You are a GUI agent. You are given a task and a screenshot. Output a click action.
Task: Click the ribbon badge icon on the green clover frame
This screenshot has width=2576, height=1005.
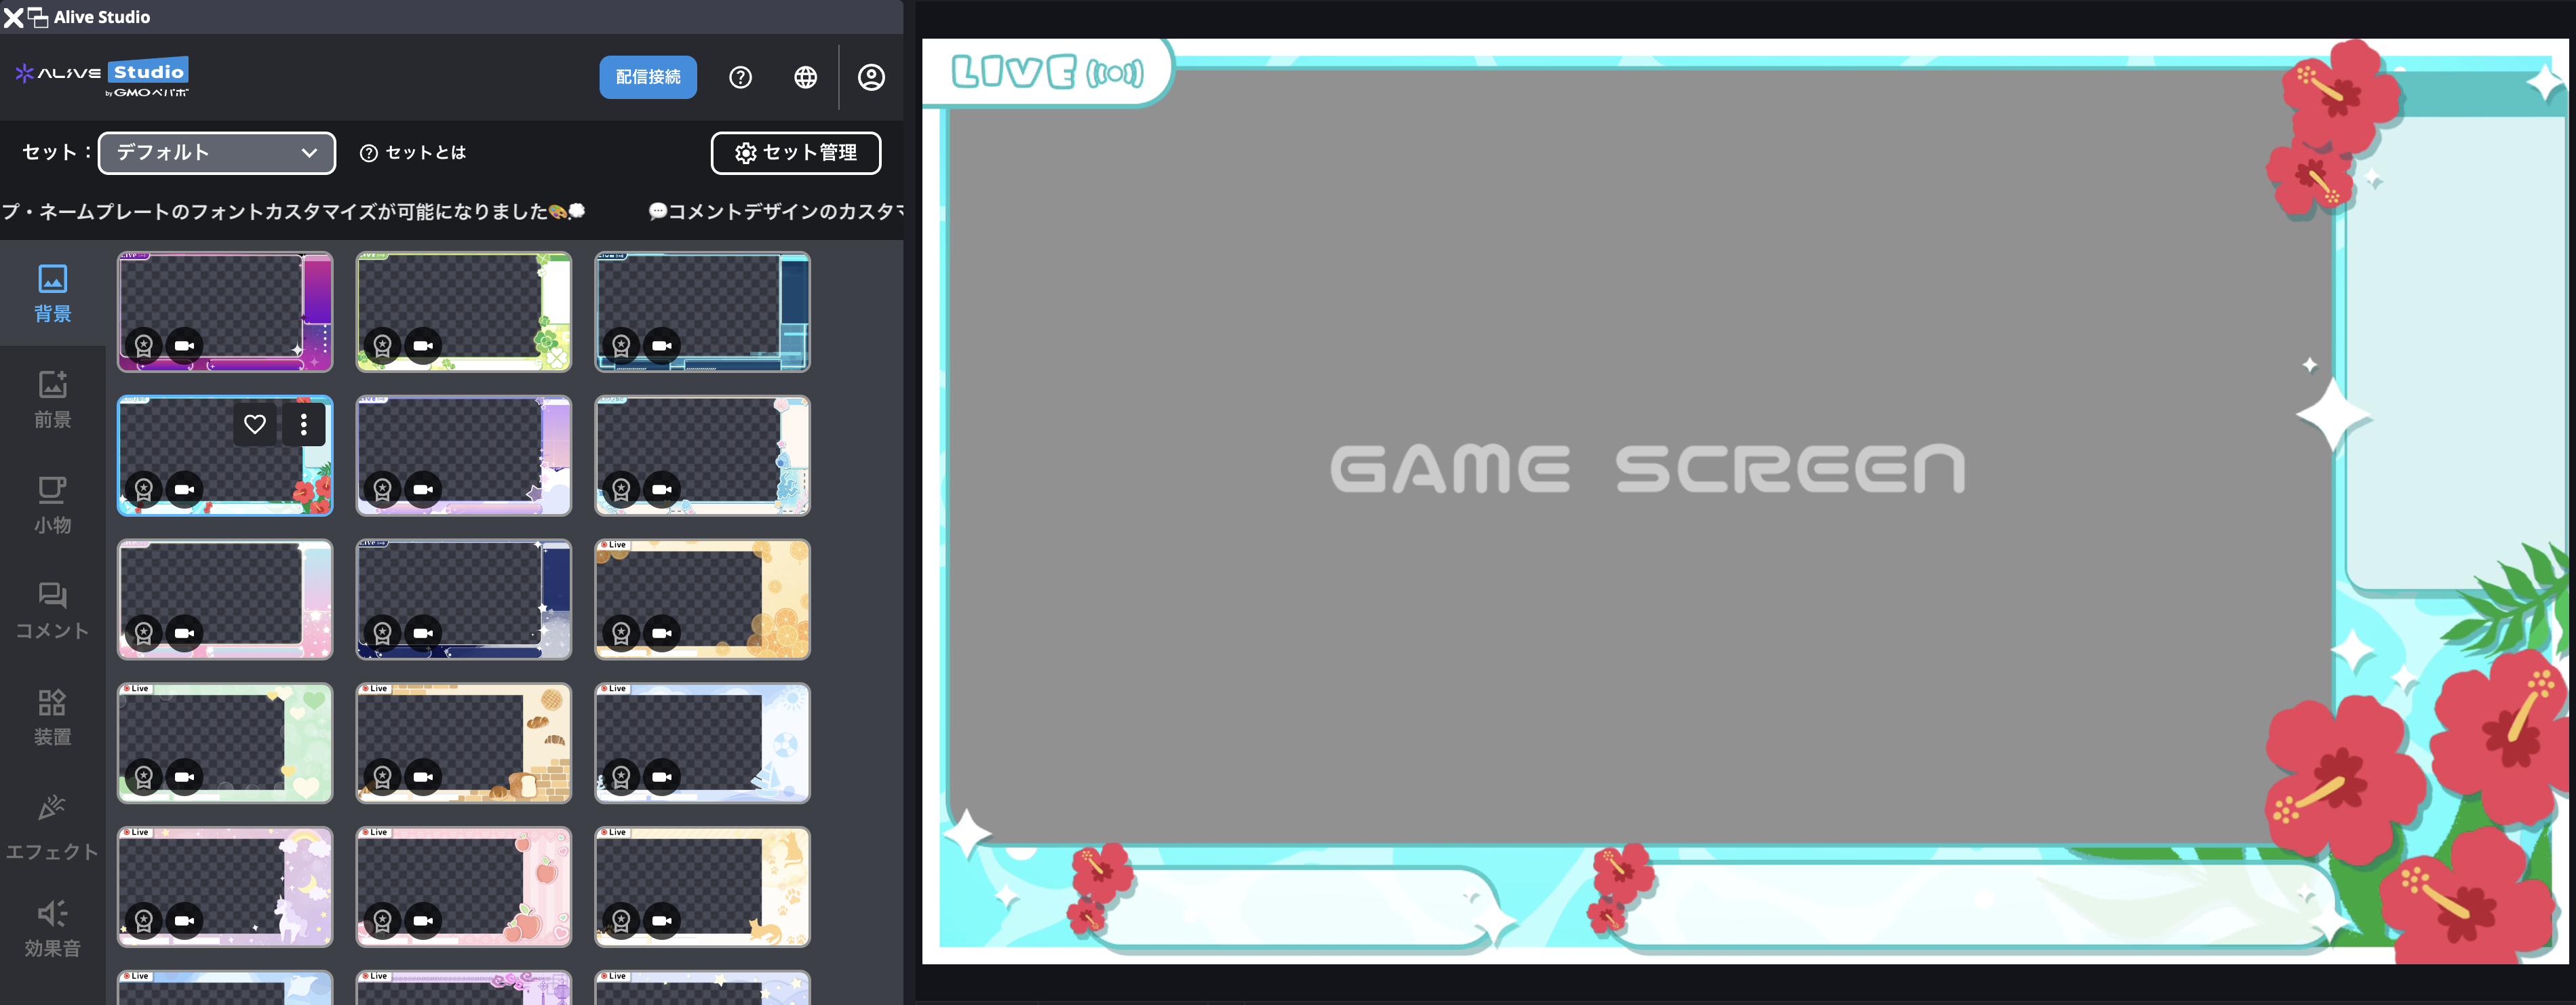pos(383,346)
